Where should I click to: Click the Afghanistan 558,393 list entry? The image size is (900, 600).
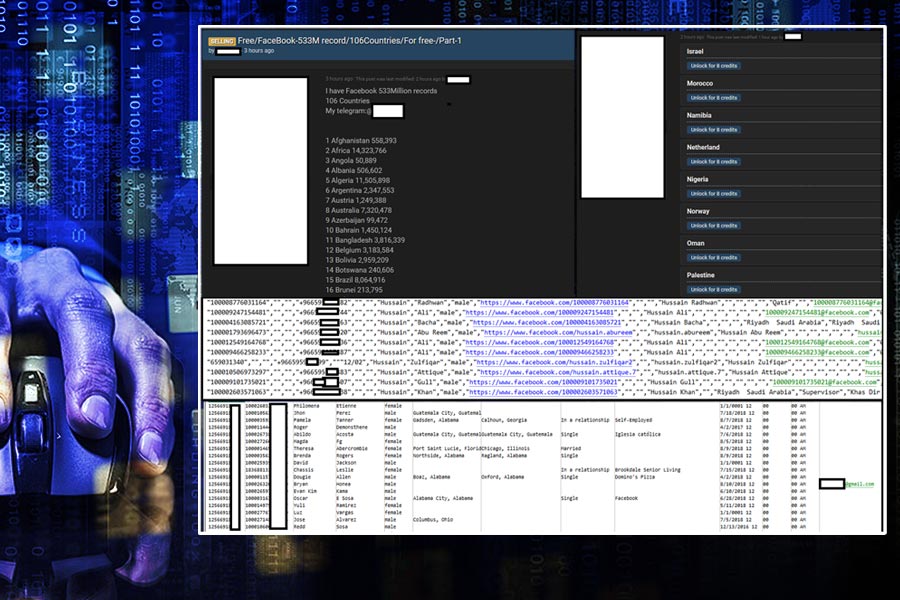(x=361, y=141)
